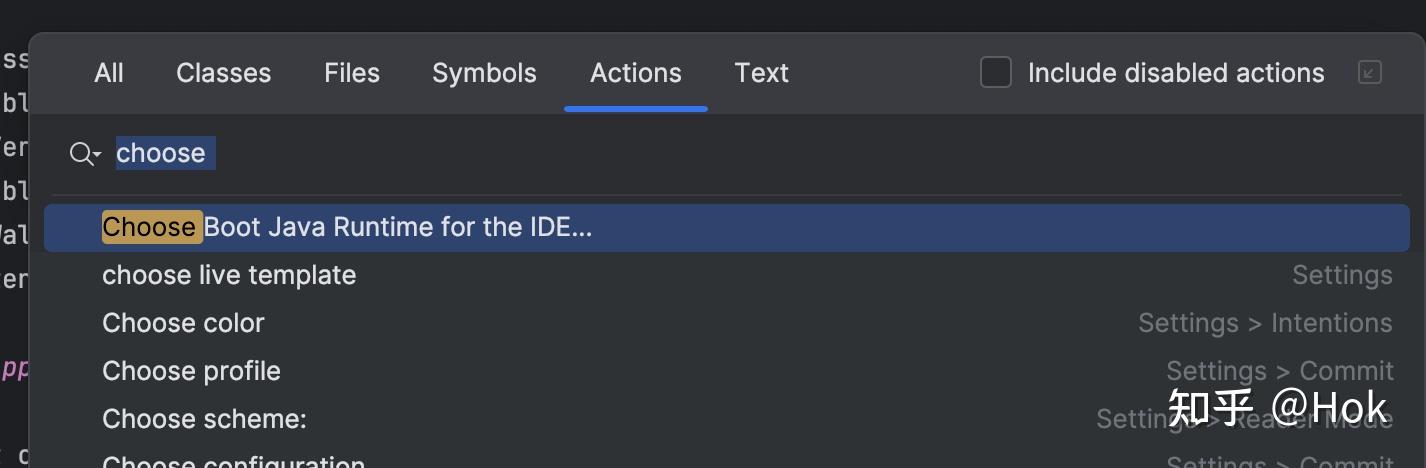This screenshot has height=468, width=1426.
Task: Open the Classes tab
Action: click(223, 73)
